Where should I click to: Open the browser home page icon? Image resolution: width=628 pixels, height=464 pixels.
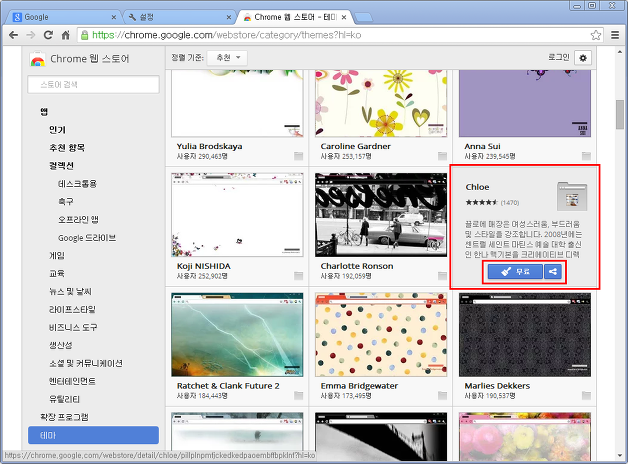tap(66, 35)
